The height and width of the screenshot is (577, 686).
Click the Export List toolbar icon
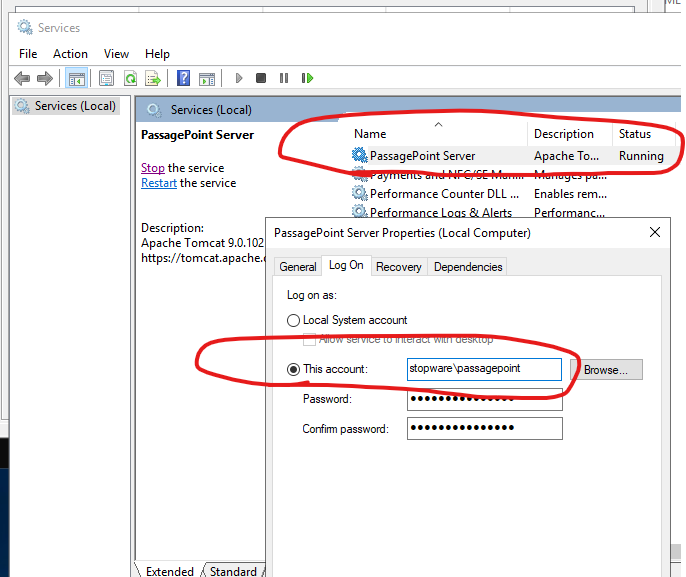point(153,78)
